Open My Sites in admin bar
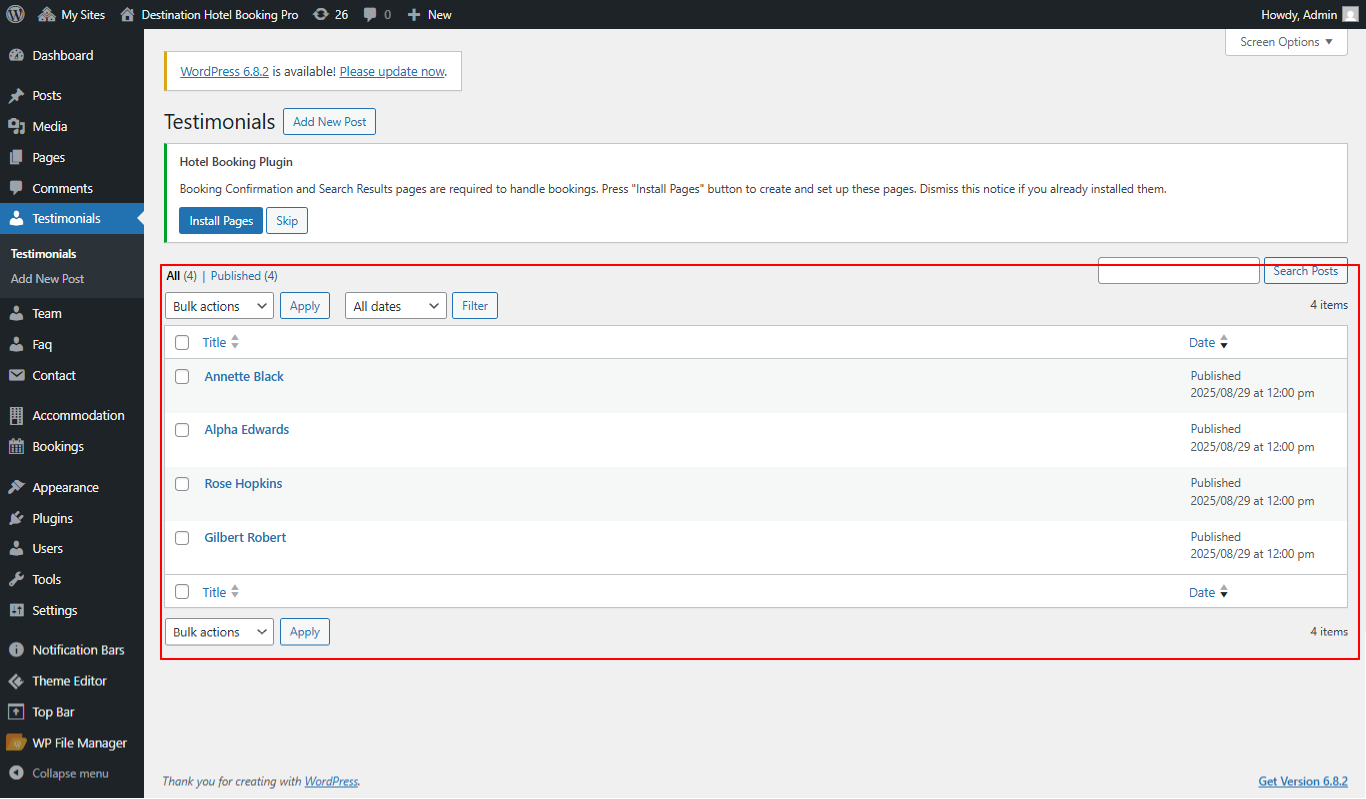 point(72,14)
